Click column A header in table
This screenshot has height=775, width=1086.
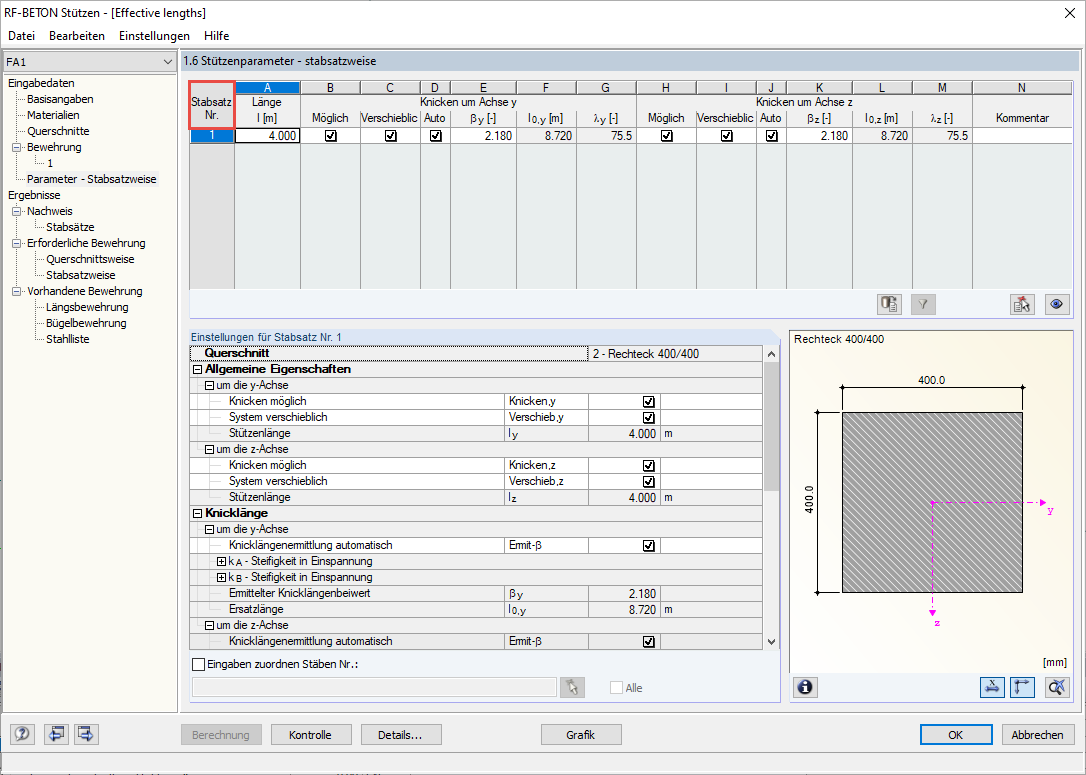coord(267,87)
